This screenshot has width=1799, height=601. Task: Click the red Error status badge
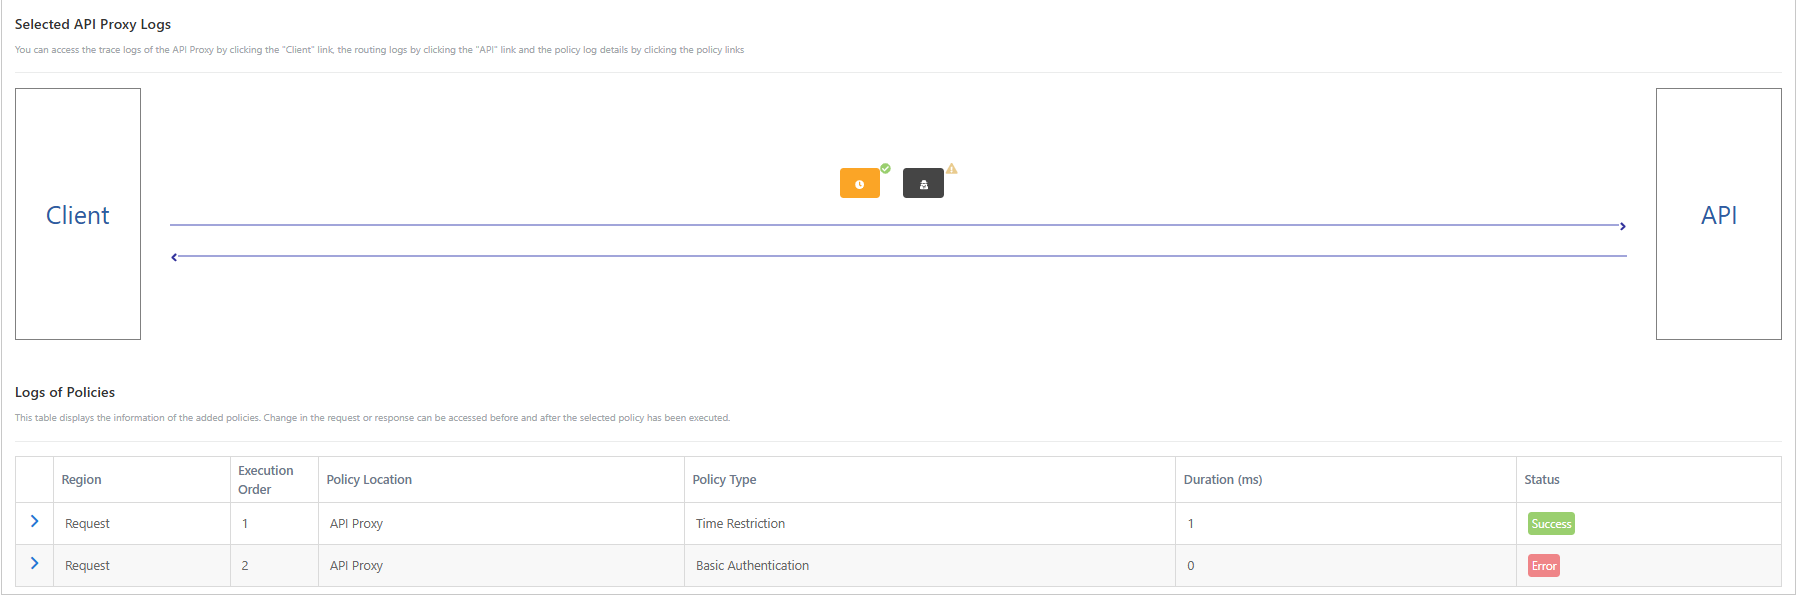pyautogui.click(x=1543, y=566)
